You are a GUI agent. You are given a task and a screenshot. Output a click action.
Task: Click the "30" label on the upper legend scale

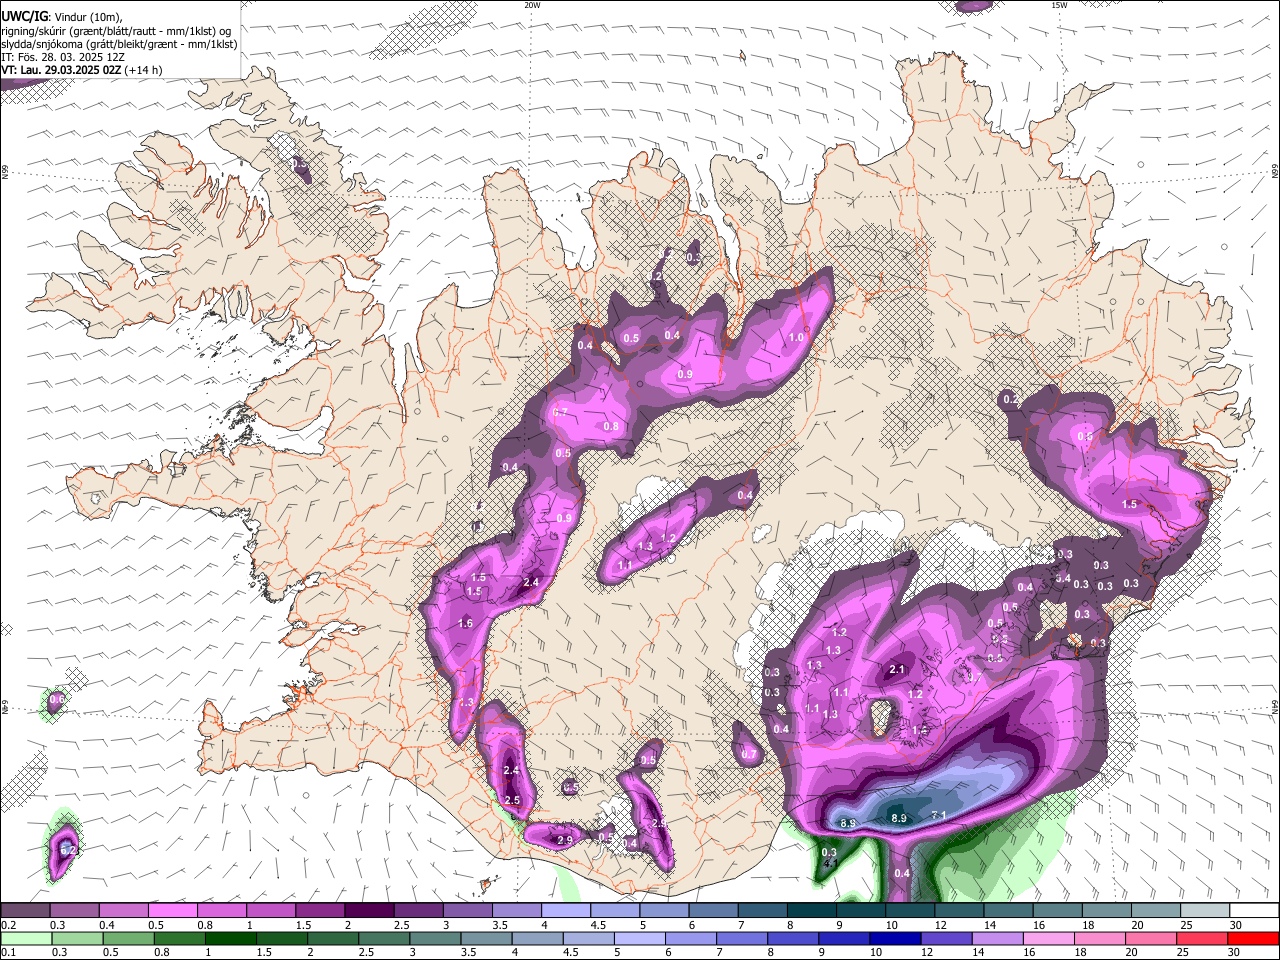coord(1236,925)
